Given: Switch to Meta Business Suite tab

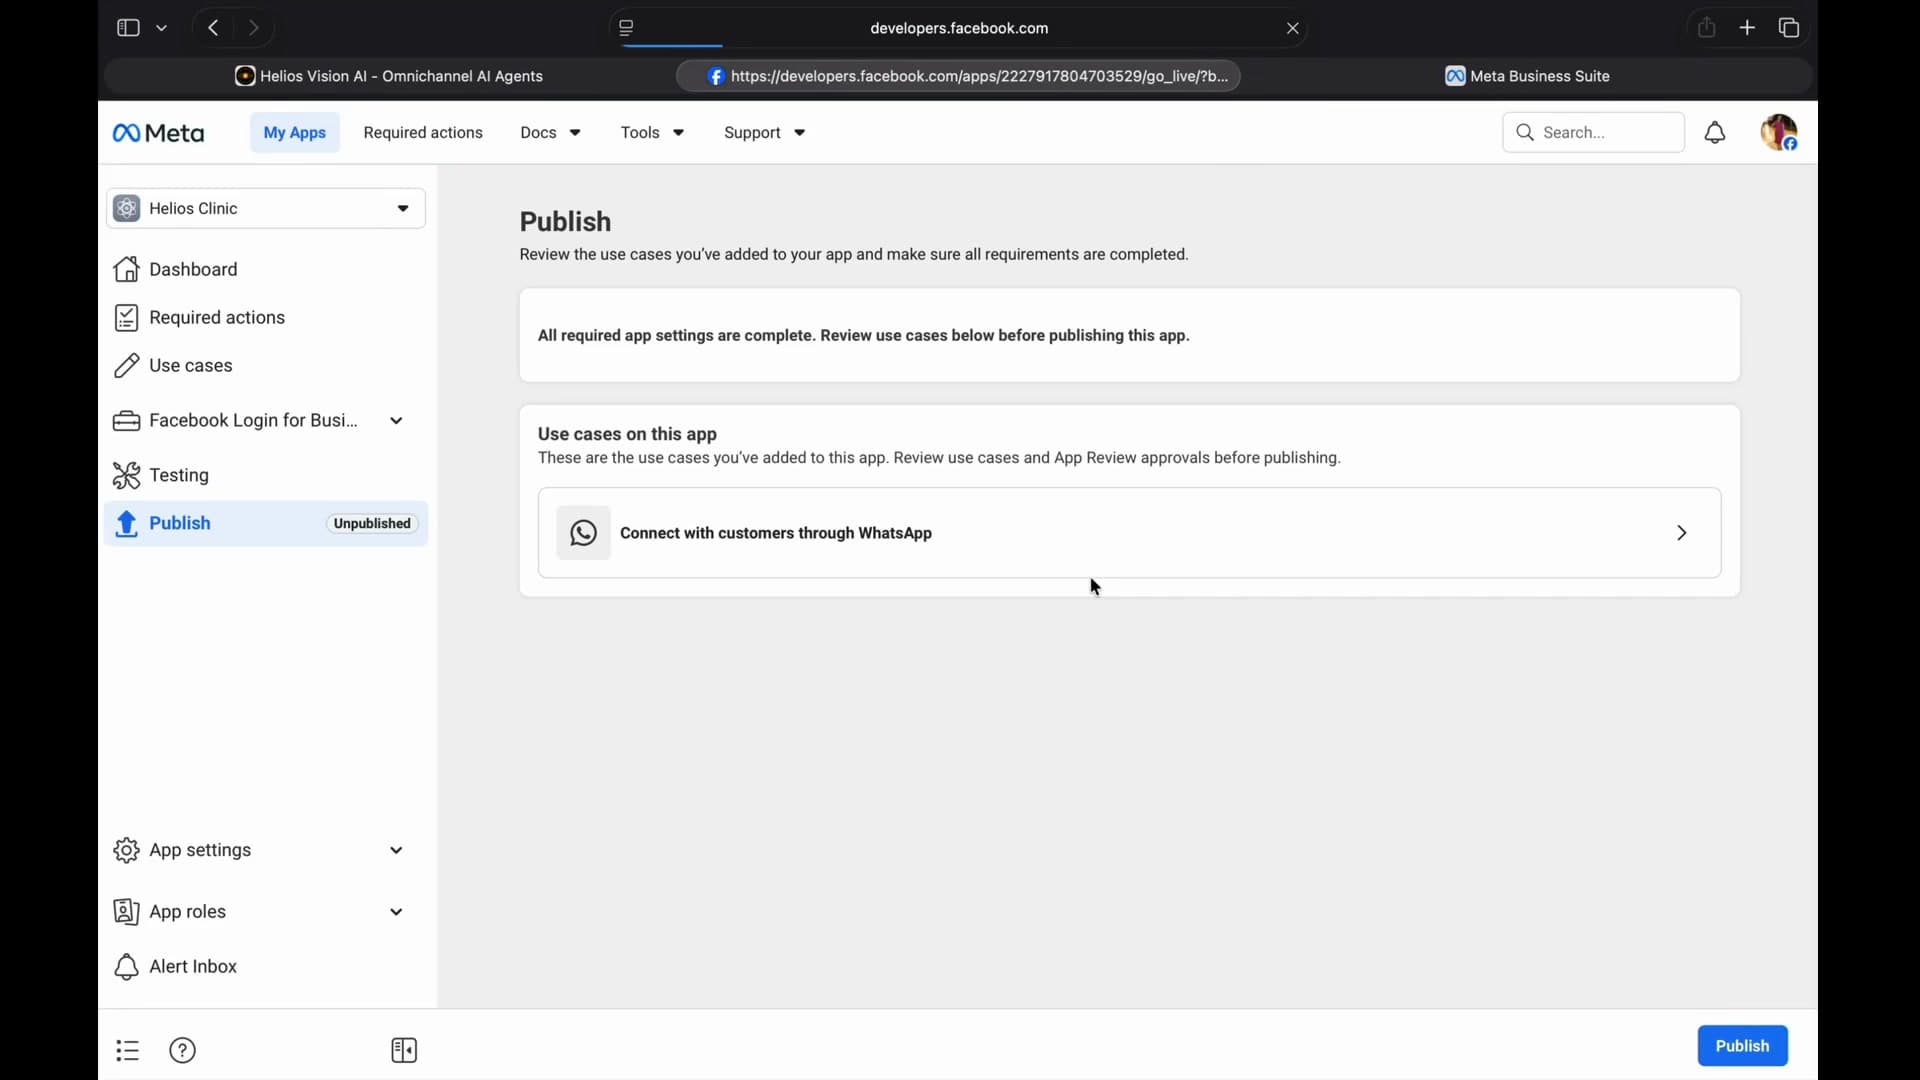Looking at the screenshot, I should 1527,77.
